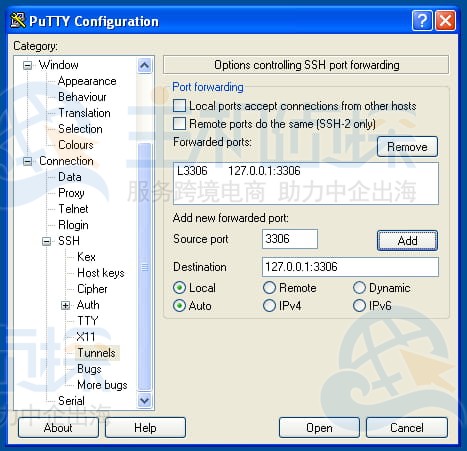The width and height of the screenshot is (467, 451).
Task: Click the category list scrollbar thumb
Action: click(x=145, y=267)
